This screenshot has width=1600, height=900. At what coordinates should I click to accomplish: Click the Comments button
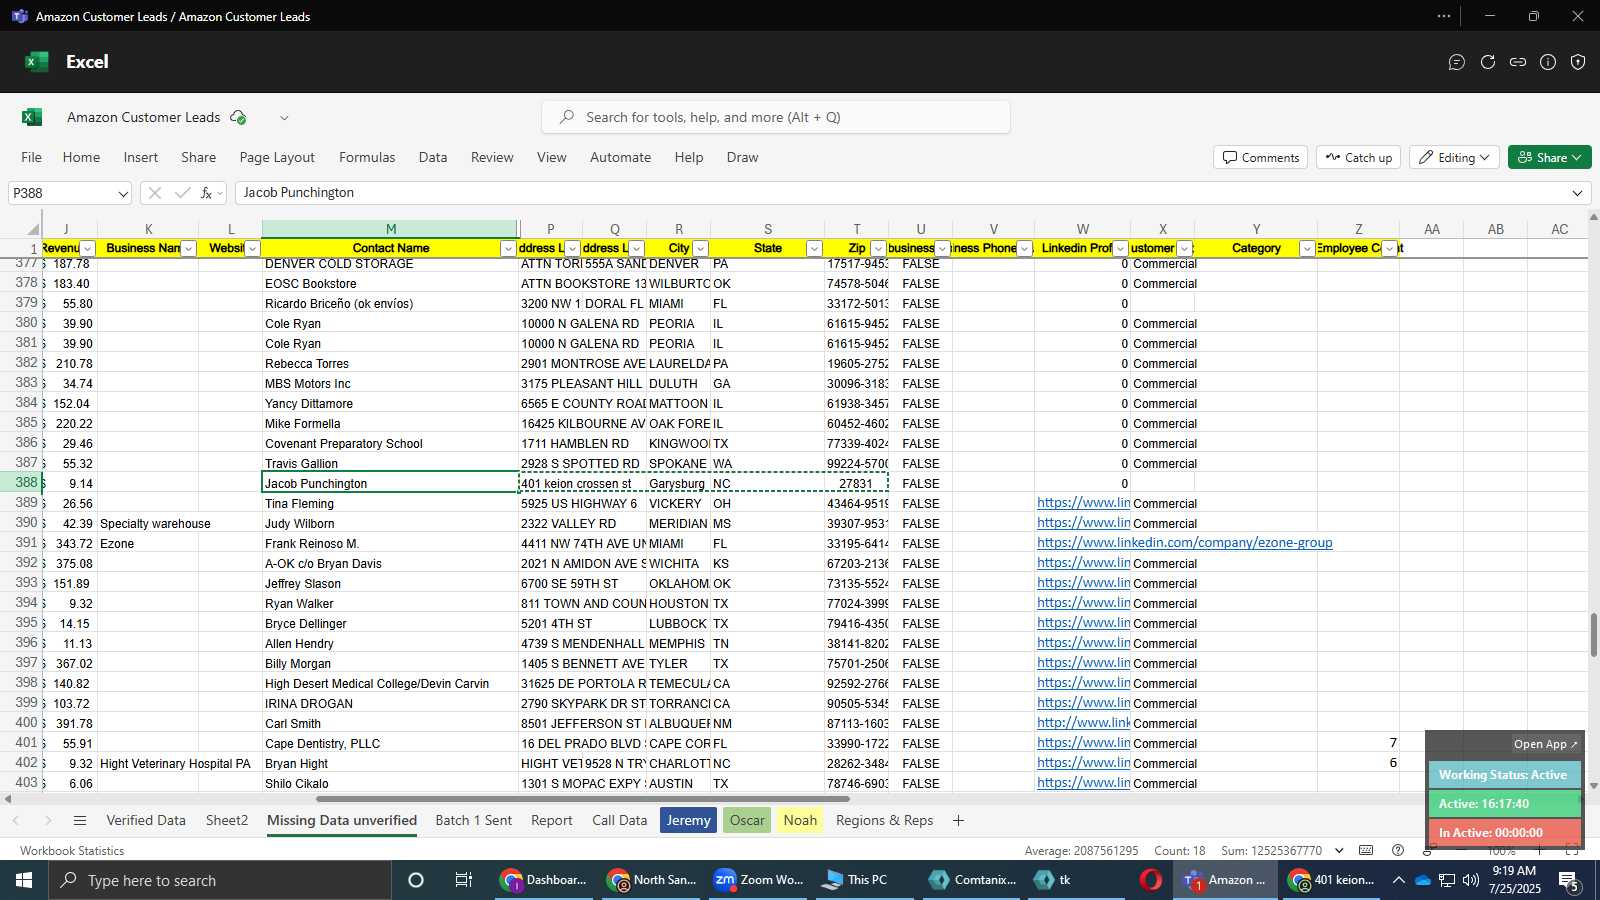[1261, 158]
